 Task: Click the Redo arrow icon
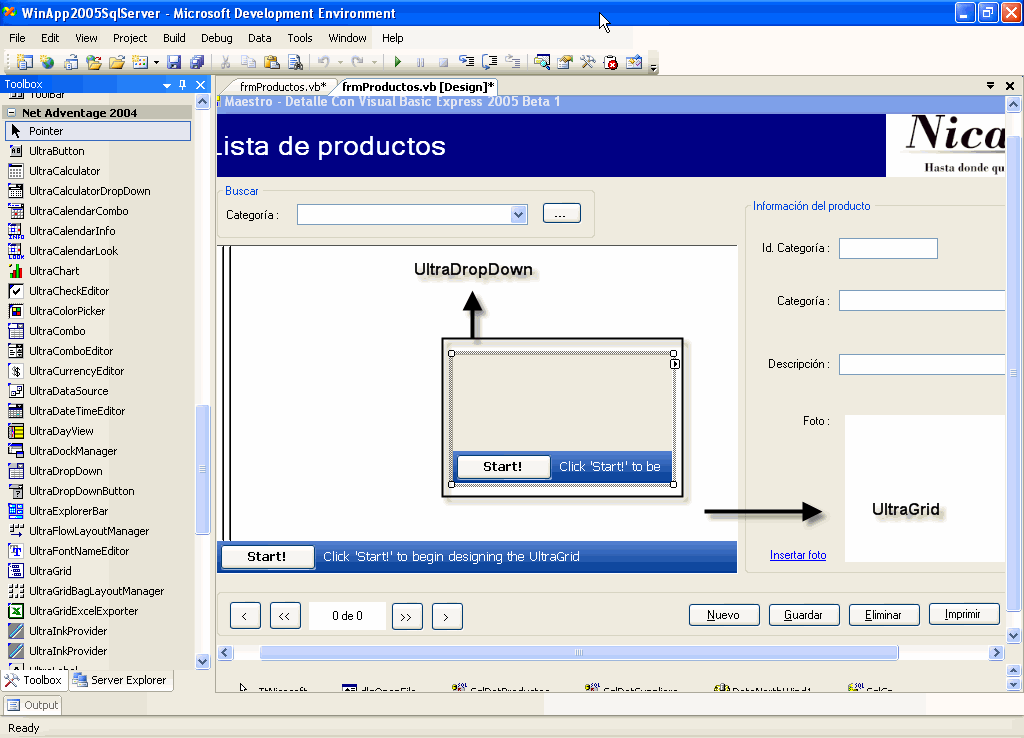tap(357, 62)
